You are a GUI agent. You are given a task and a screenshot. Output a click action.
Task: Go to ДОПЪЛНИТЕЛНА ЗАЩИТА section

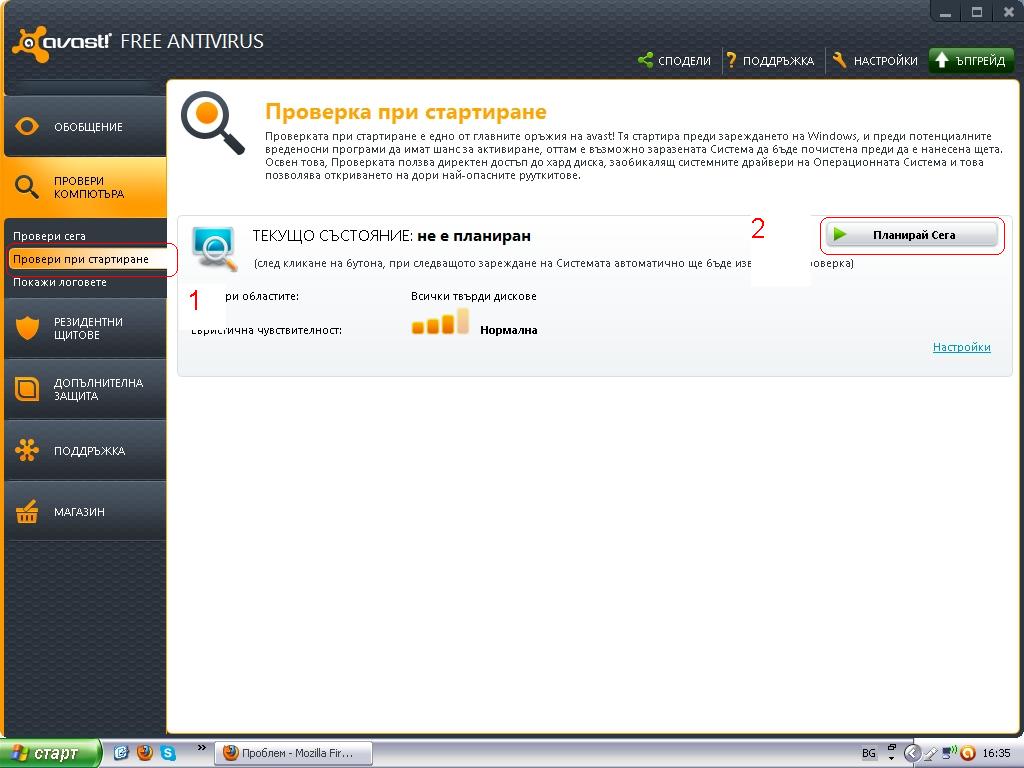(x=85, y=389)
